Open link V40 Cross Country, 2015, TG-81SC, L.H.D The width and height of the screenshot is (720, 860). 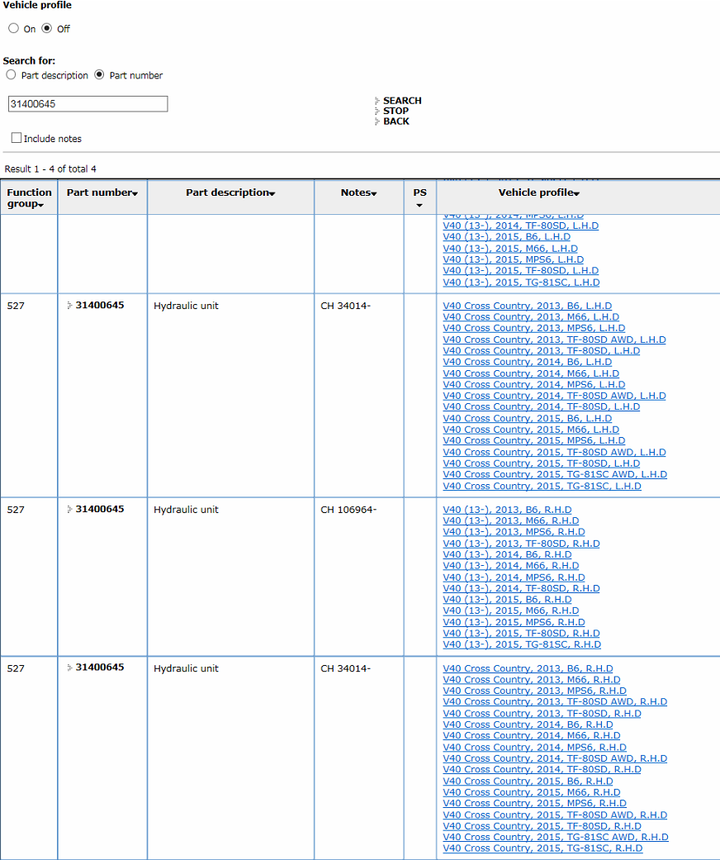(542, 486)
